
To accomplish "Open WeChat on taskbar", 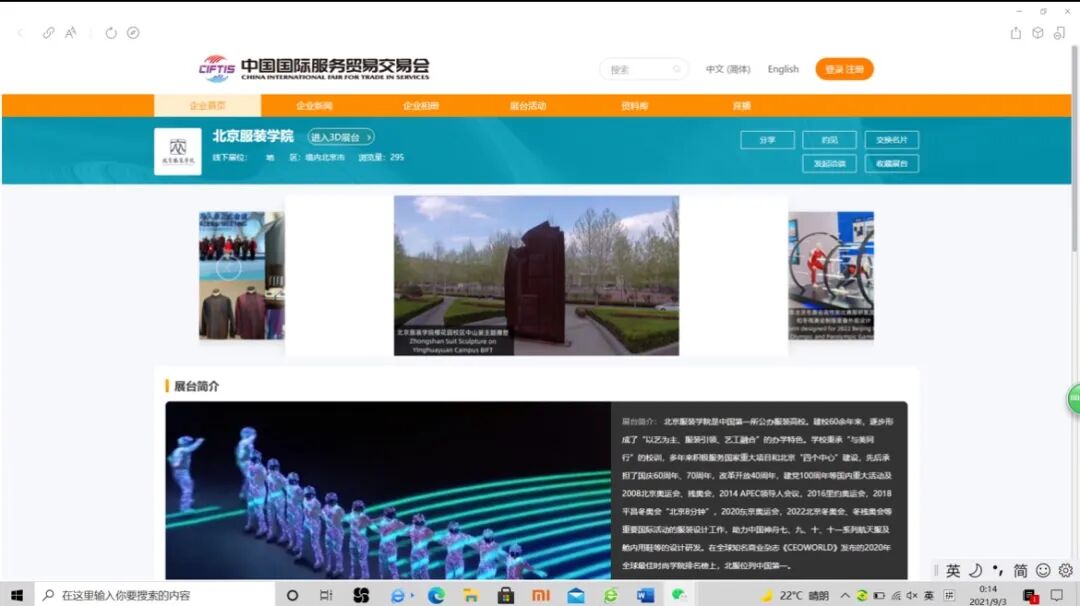I will (x=679, y=595).
